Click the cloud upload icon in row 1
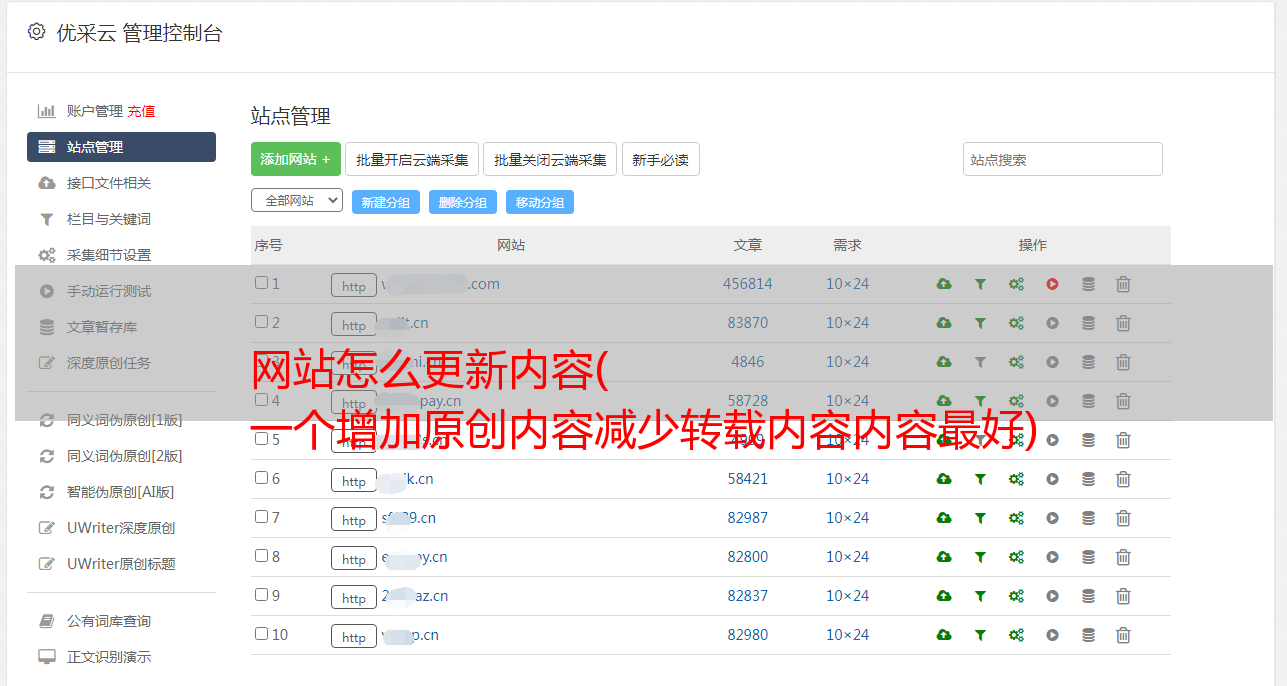Viewport: 1287px width, 686px height. 944,284
